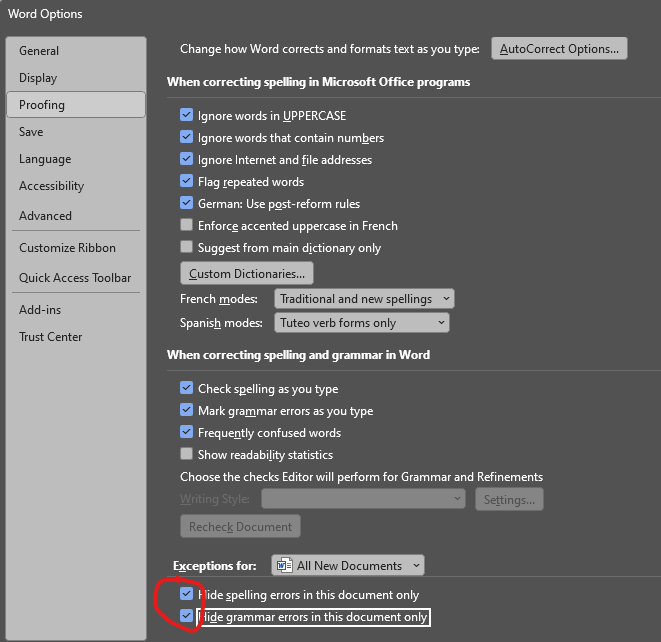Screen dimensions: 661x642
Task: Uncheck Hide spelling errors in this document
Action: pos(186,594)
